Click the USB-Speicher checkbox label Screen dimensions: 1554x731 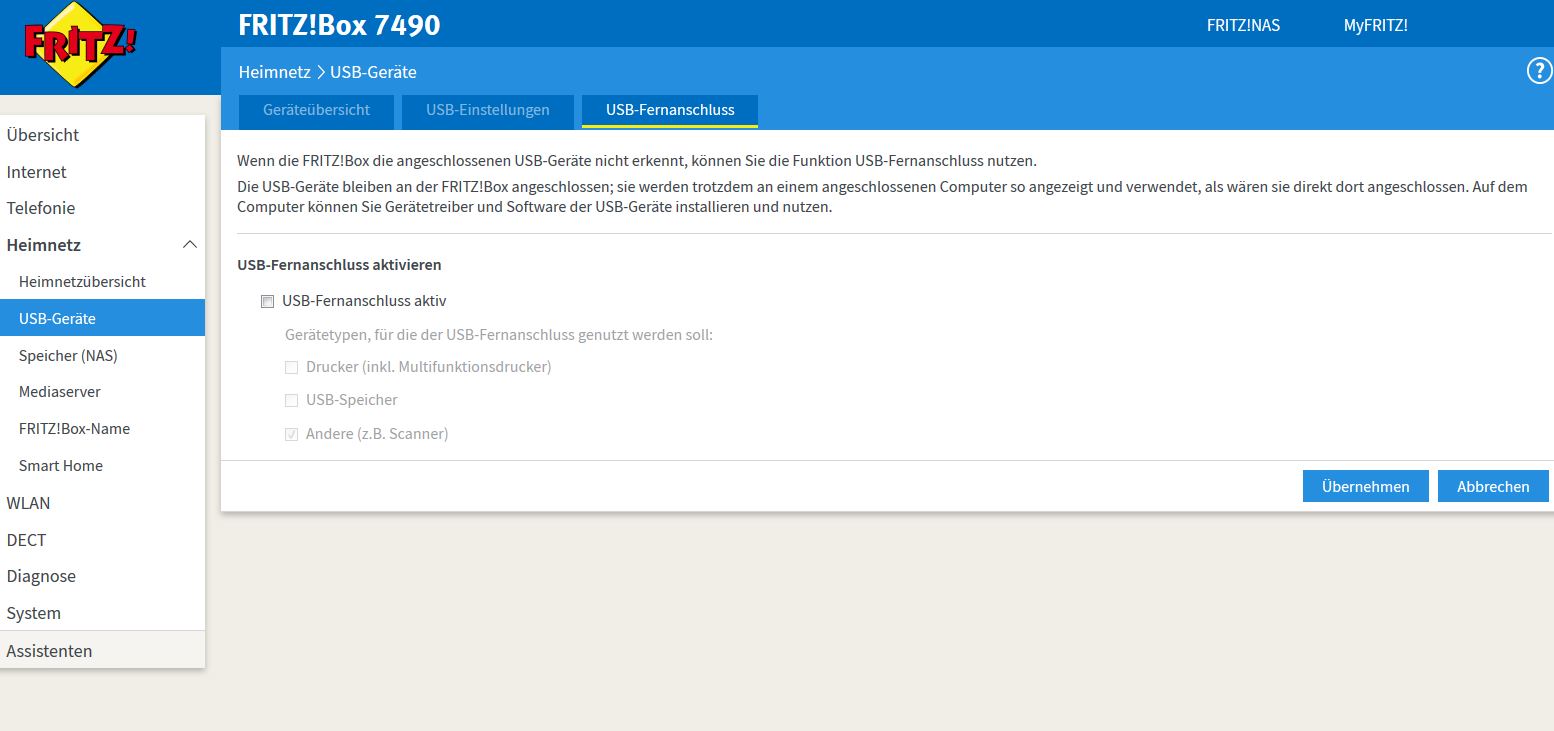pos(352,400)
